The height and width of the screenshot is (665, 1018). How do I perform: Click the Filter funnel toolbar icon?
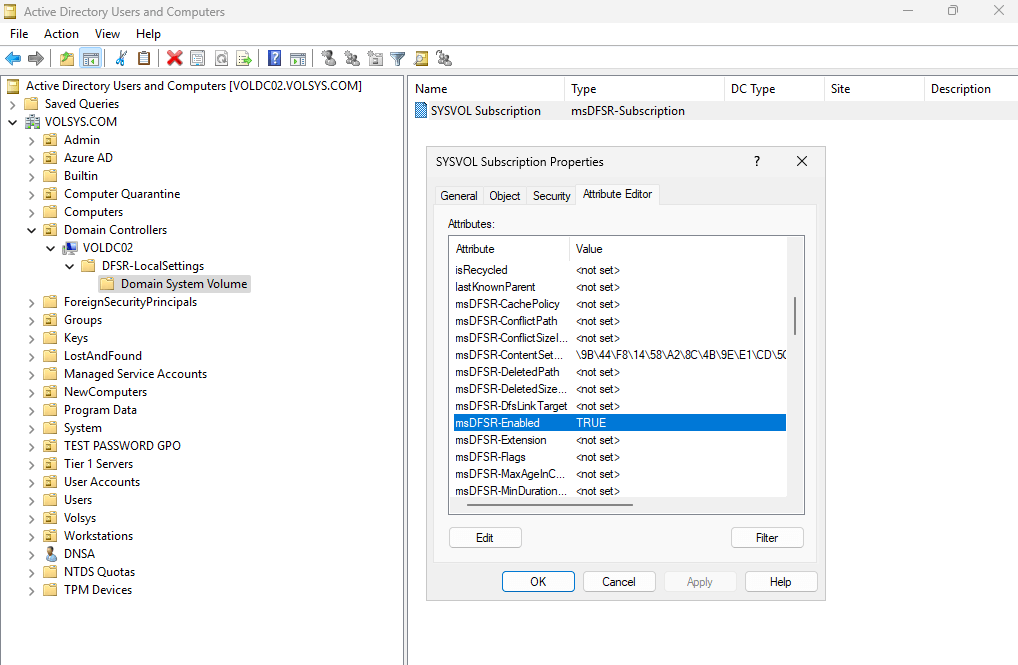(398, 59)
